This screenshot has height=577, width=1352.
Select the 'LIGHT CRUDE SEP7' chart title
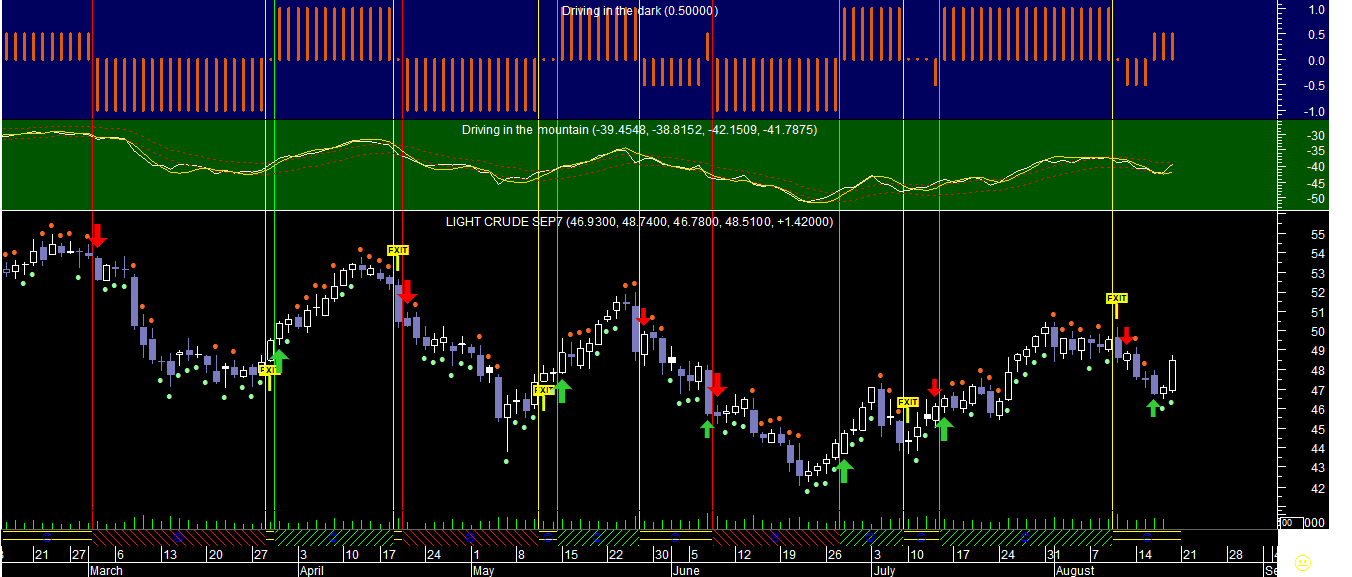(639, 221)
